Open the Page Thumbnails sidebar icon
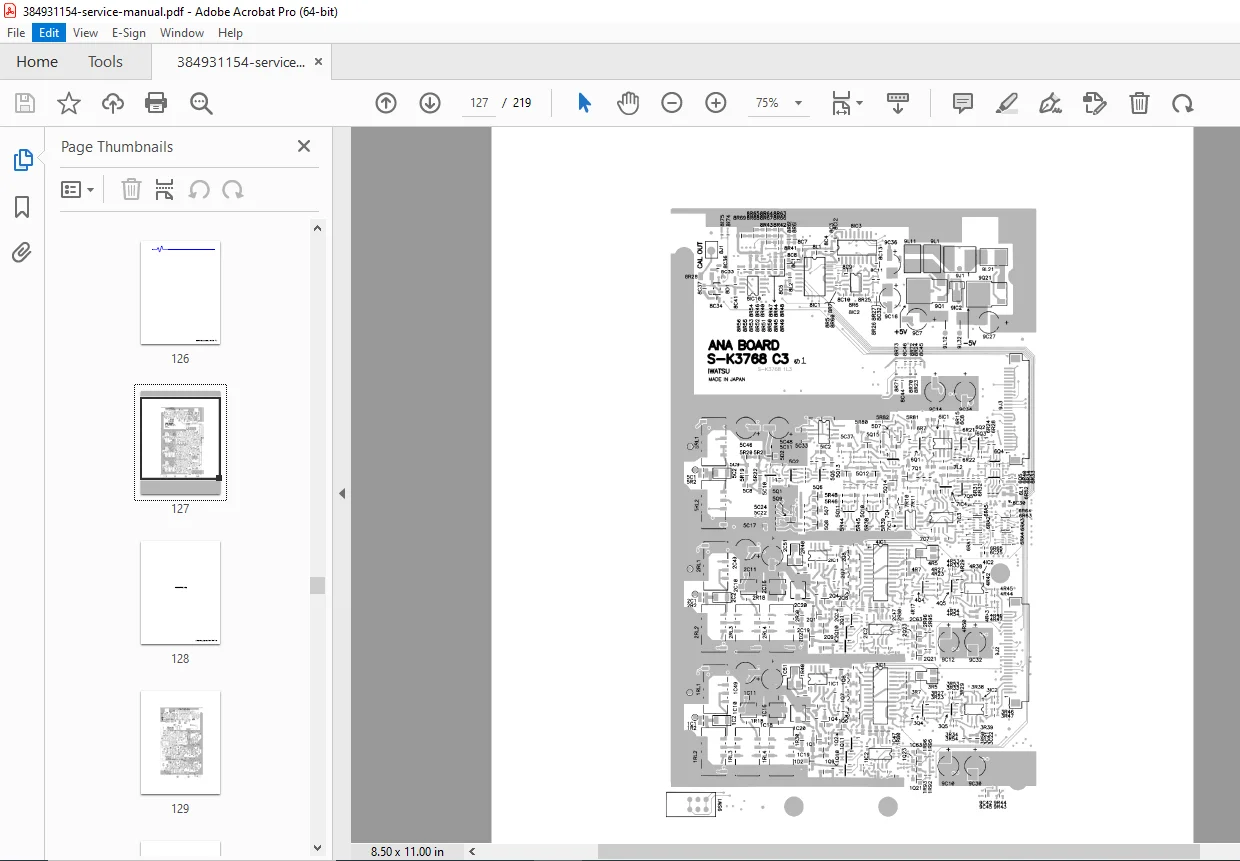The height and width of the screenshot is (861, 1240). [22, 160]
